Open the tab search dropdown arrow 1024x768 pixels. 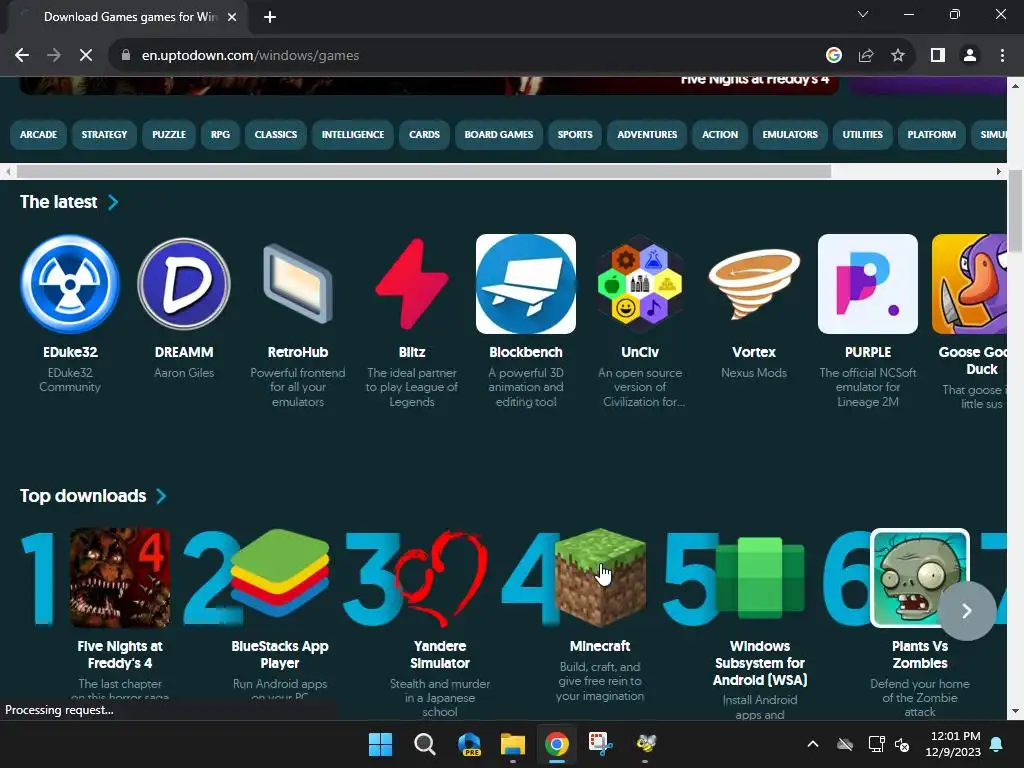point(863,14)
